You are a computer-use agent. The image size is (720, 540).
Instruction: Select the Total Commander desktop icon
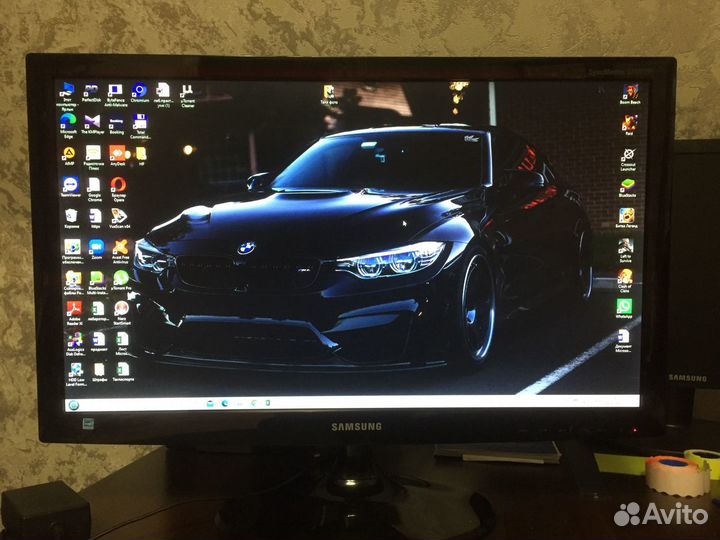(140, 122)
